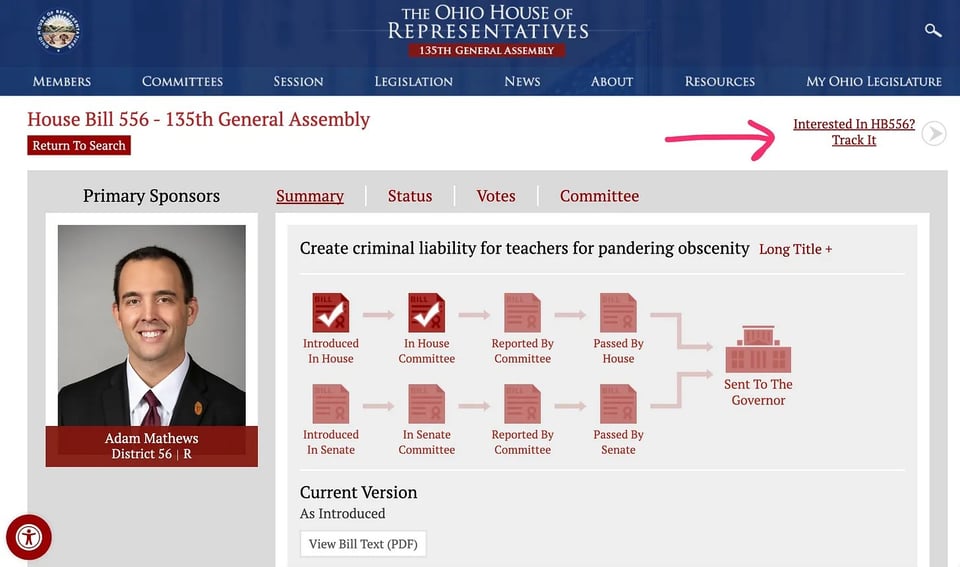Screen dimensions: 960x567
Task: Open the Committees menu
Action: 182,81
